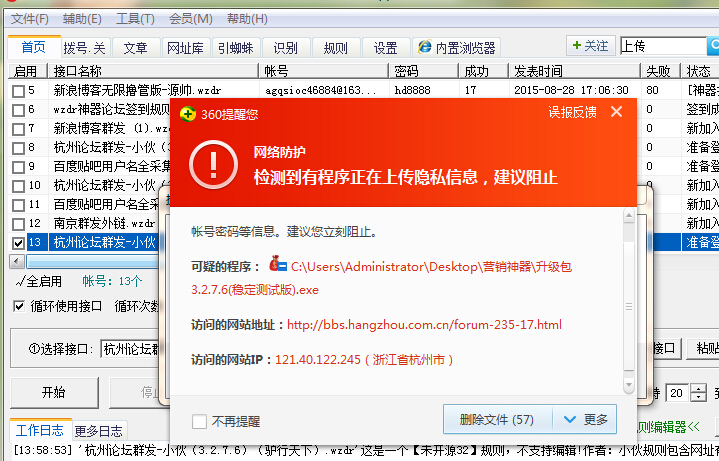Click the 接口名称 column header
The width and height of the screenshot is (719, 461).
(x=154, y=71)
